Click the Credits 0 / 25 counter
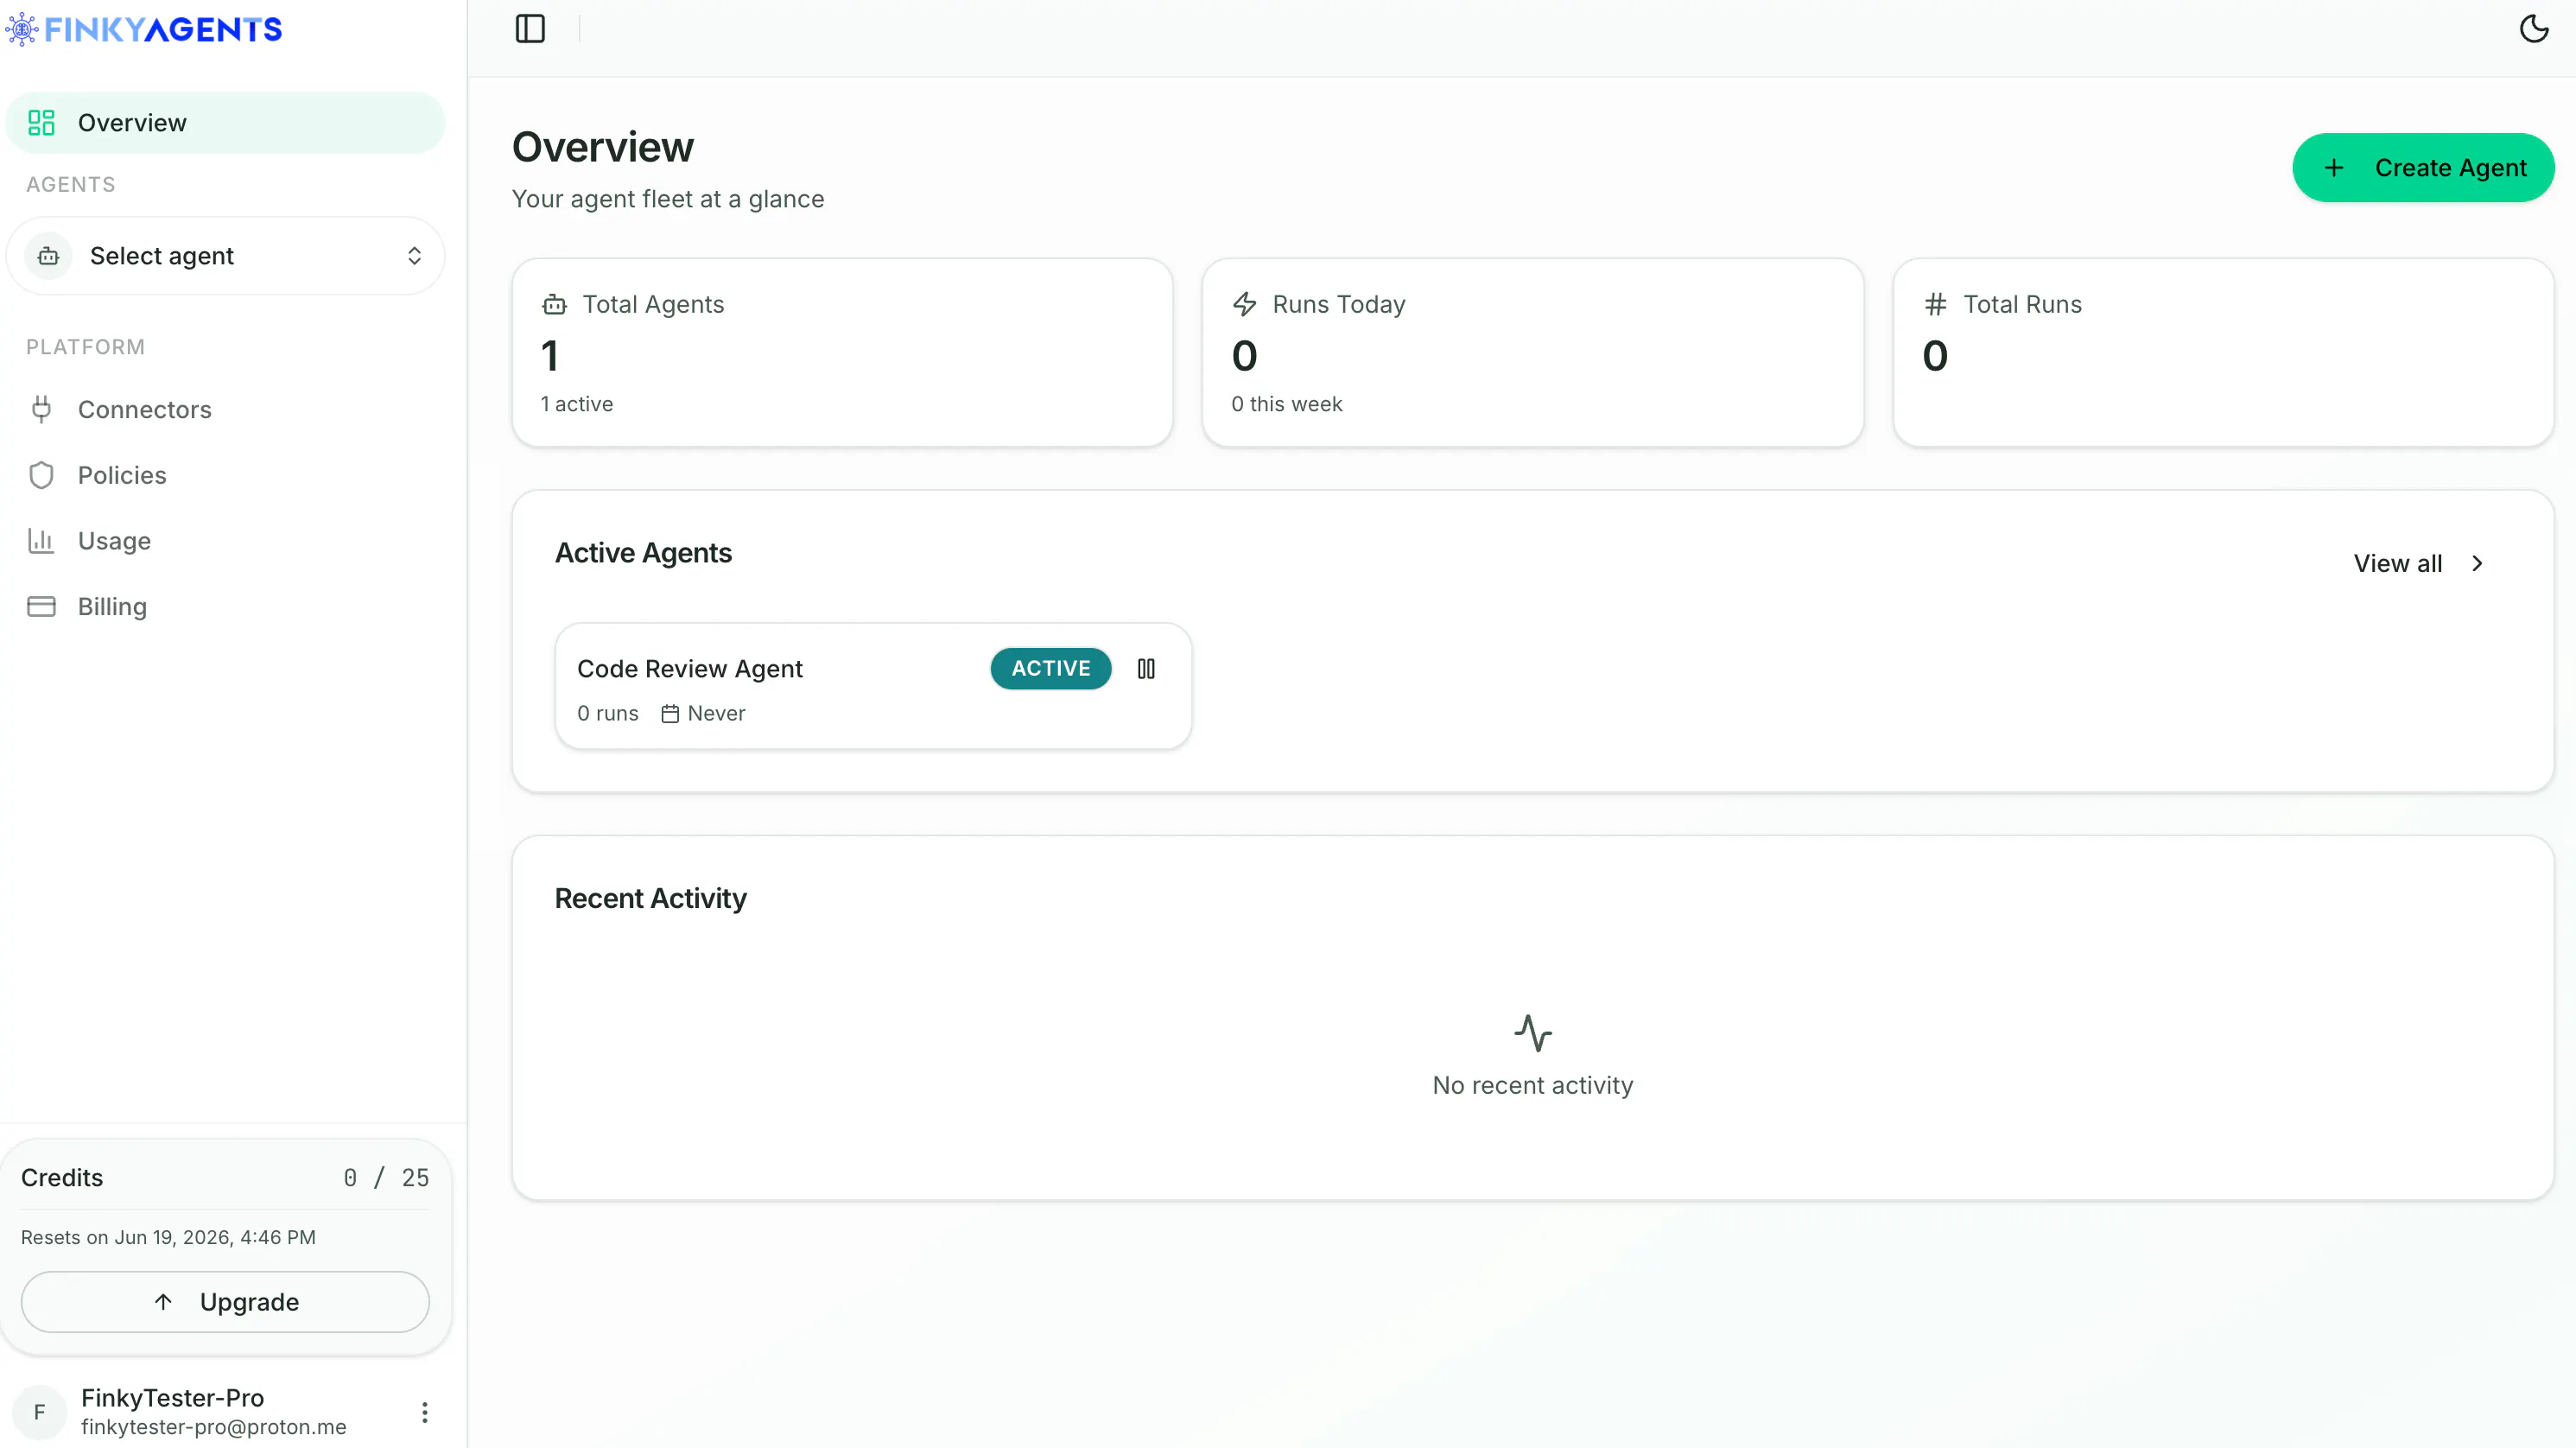Screen dimensions: 2576x1448 pos(386,1178)
